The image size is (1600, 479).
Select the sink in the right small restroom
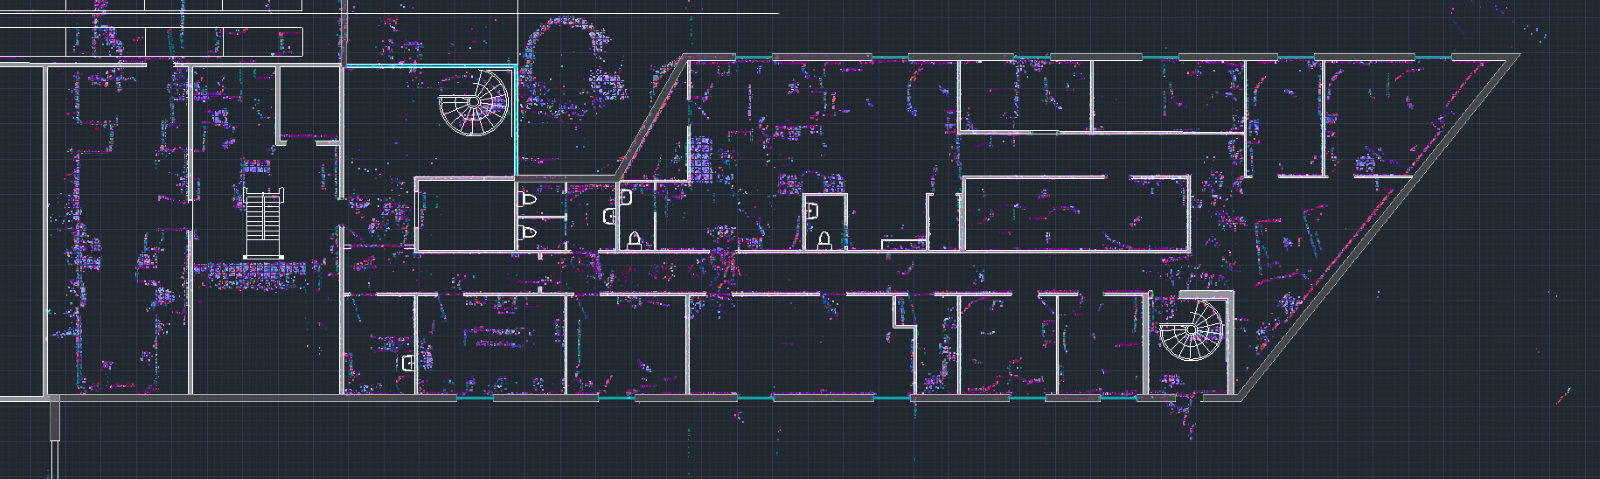[x=813, y=210]
